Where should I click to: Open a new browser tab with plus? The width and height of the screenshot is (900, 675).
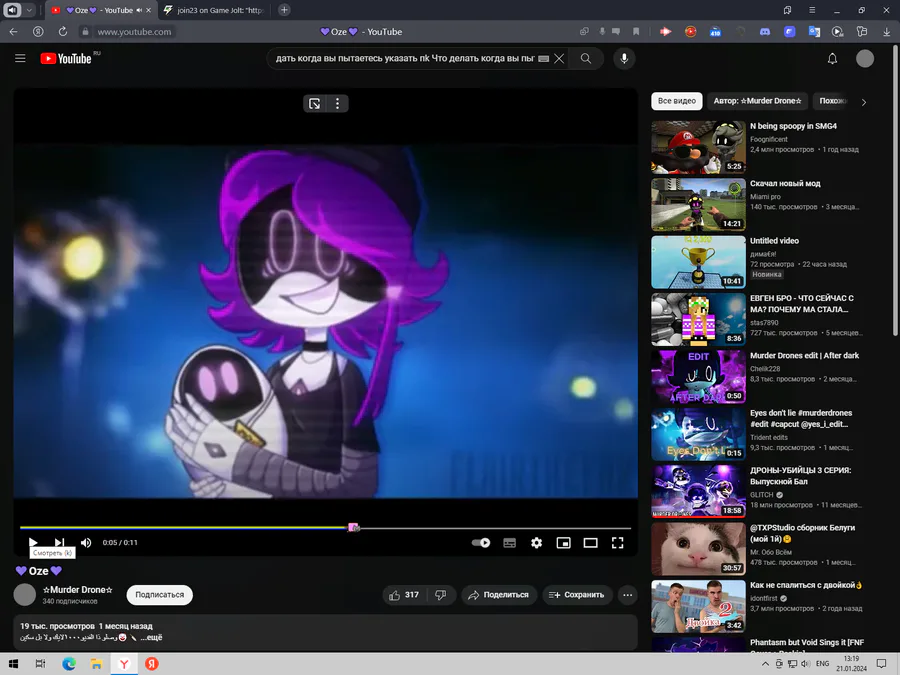(x=284, y=10)
